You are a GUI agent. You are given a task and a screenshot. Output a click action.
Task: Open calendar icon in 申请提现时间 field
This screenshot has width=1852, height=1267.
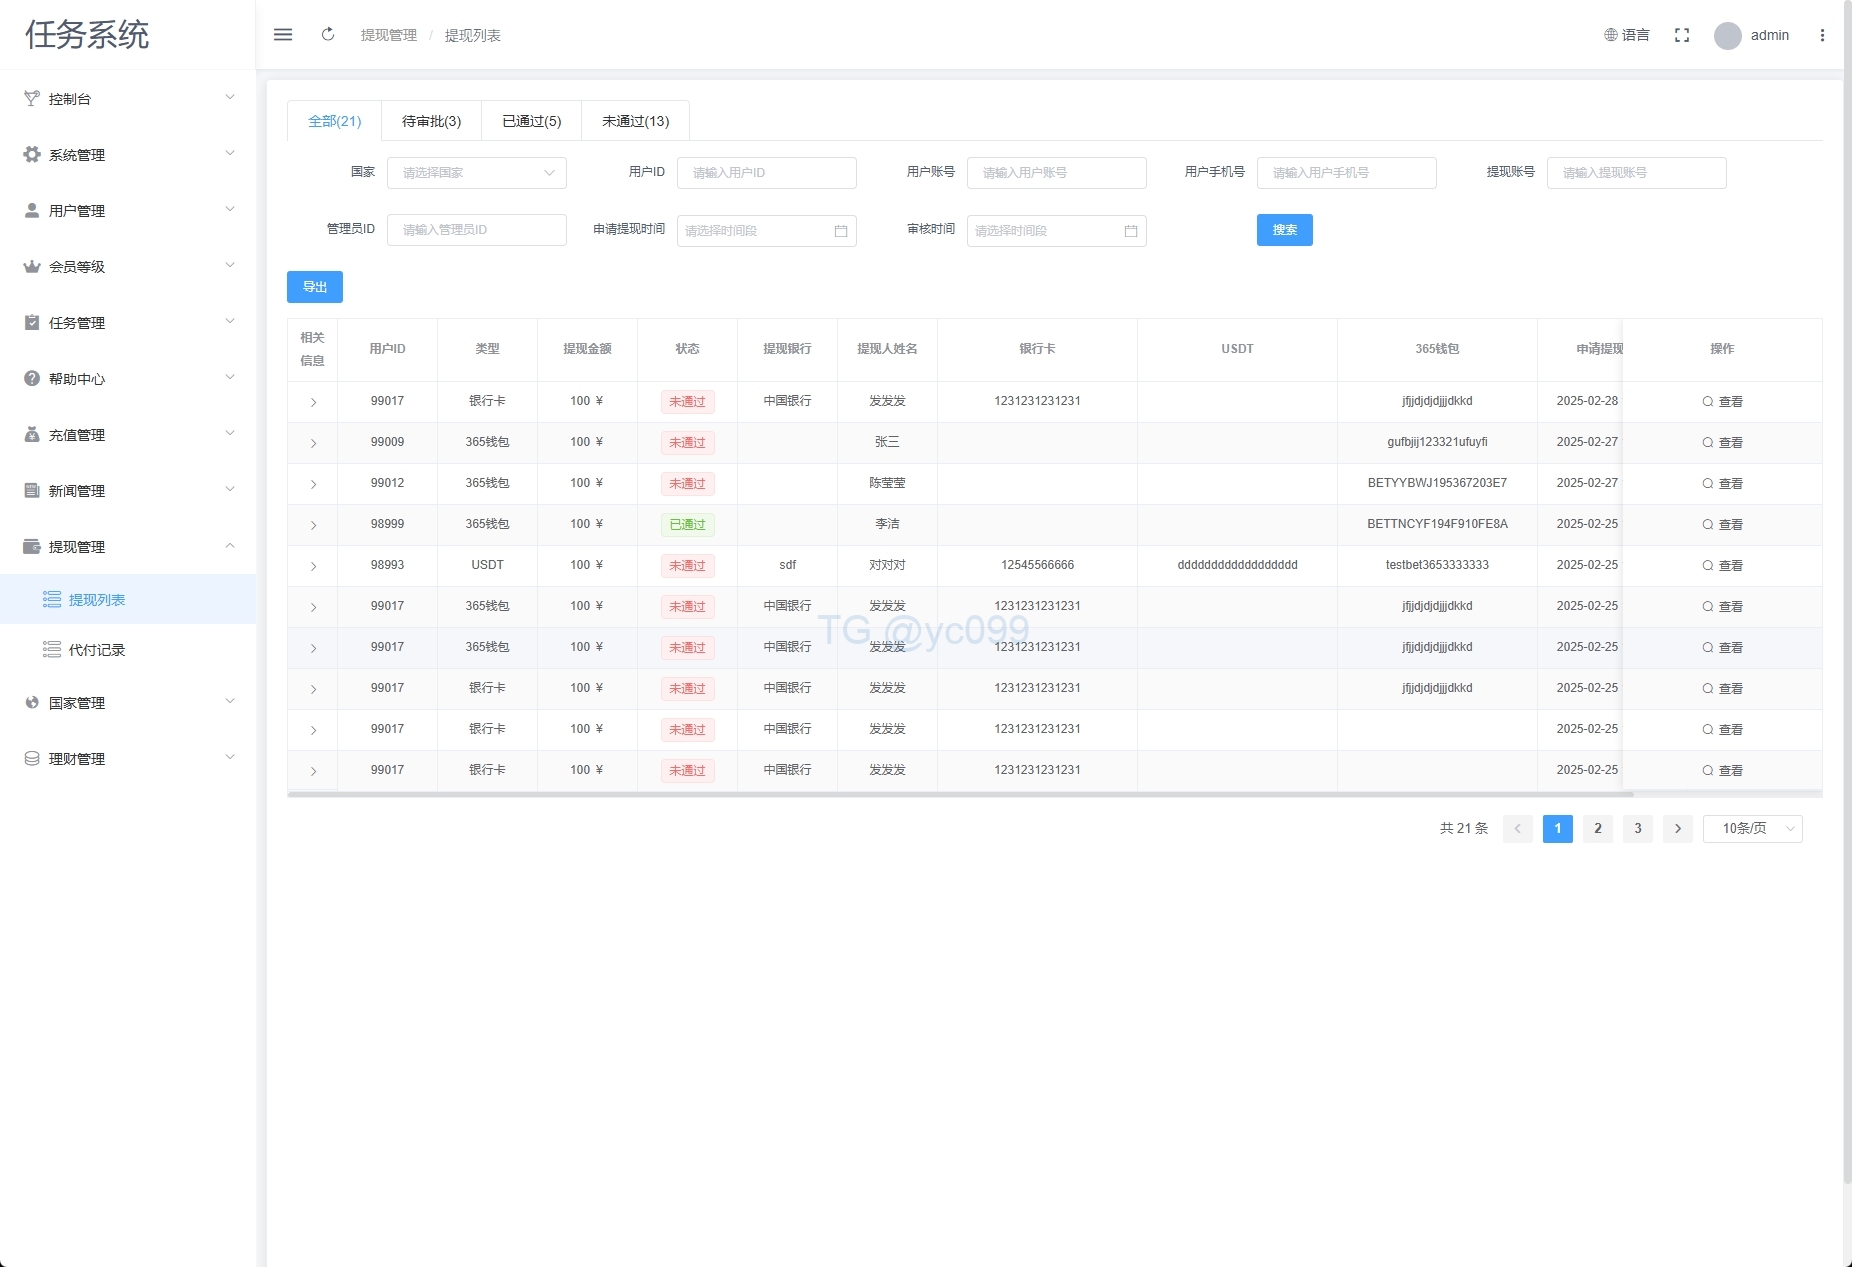click(x=841, y=231)
